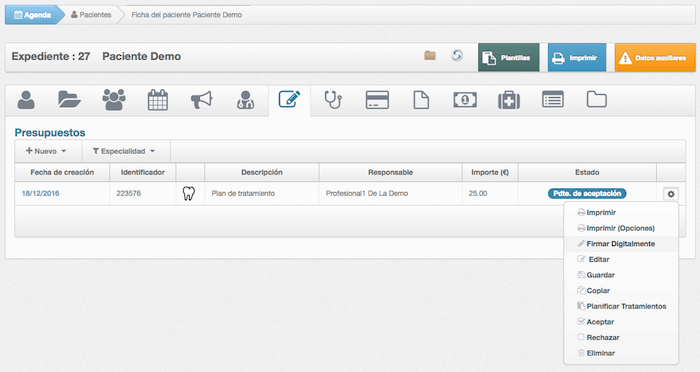The width and height of the screenshot is (700, 372).
Task: Click the Expediente : 27 header text
Action: (51, 56)
